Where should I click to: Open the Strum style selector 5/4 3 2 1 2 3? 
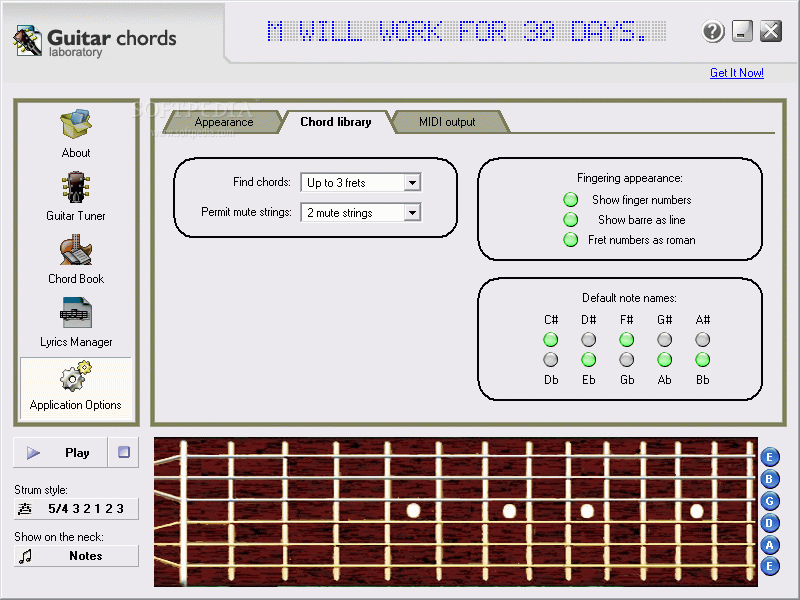click(76, 509)
